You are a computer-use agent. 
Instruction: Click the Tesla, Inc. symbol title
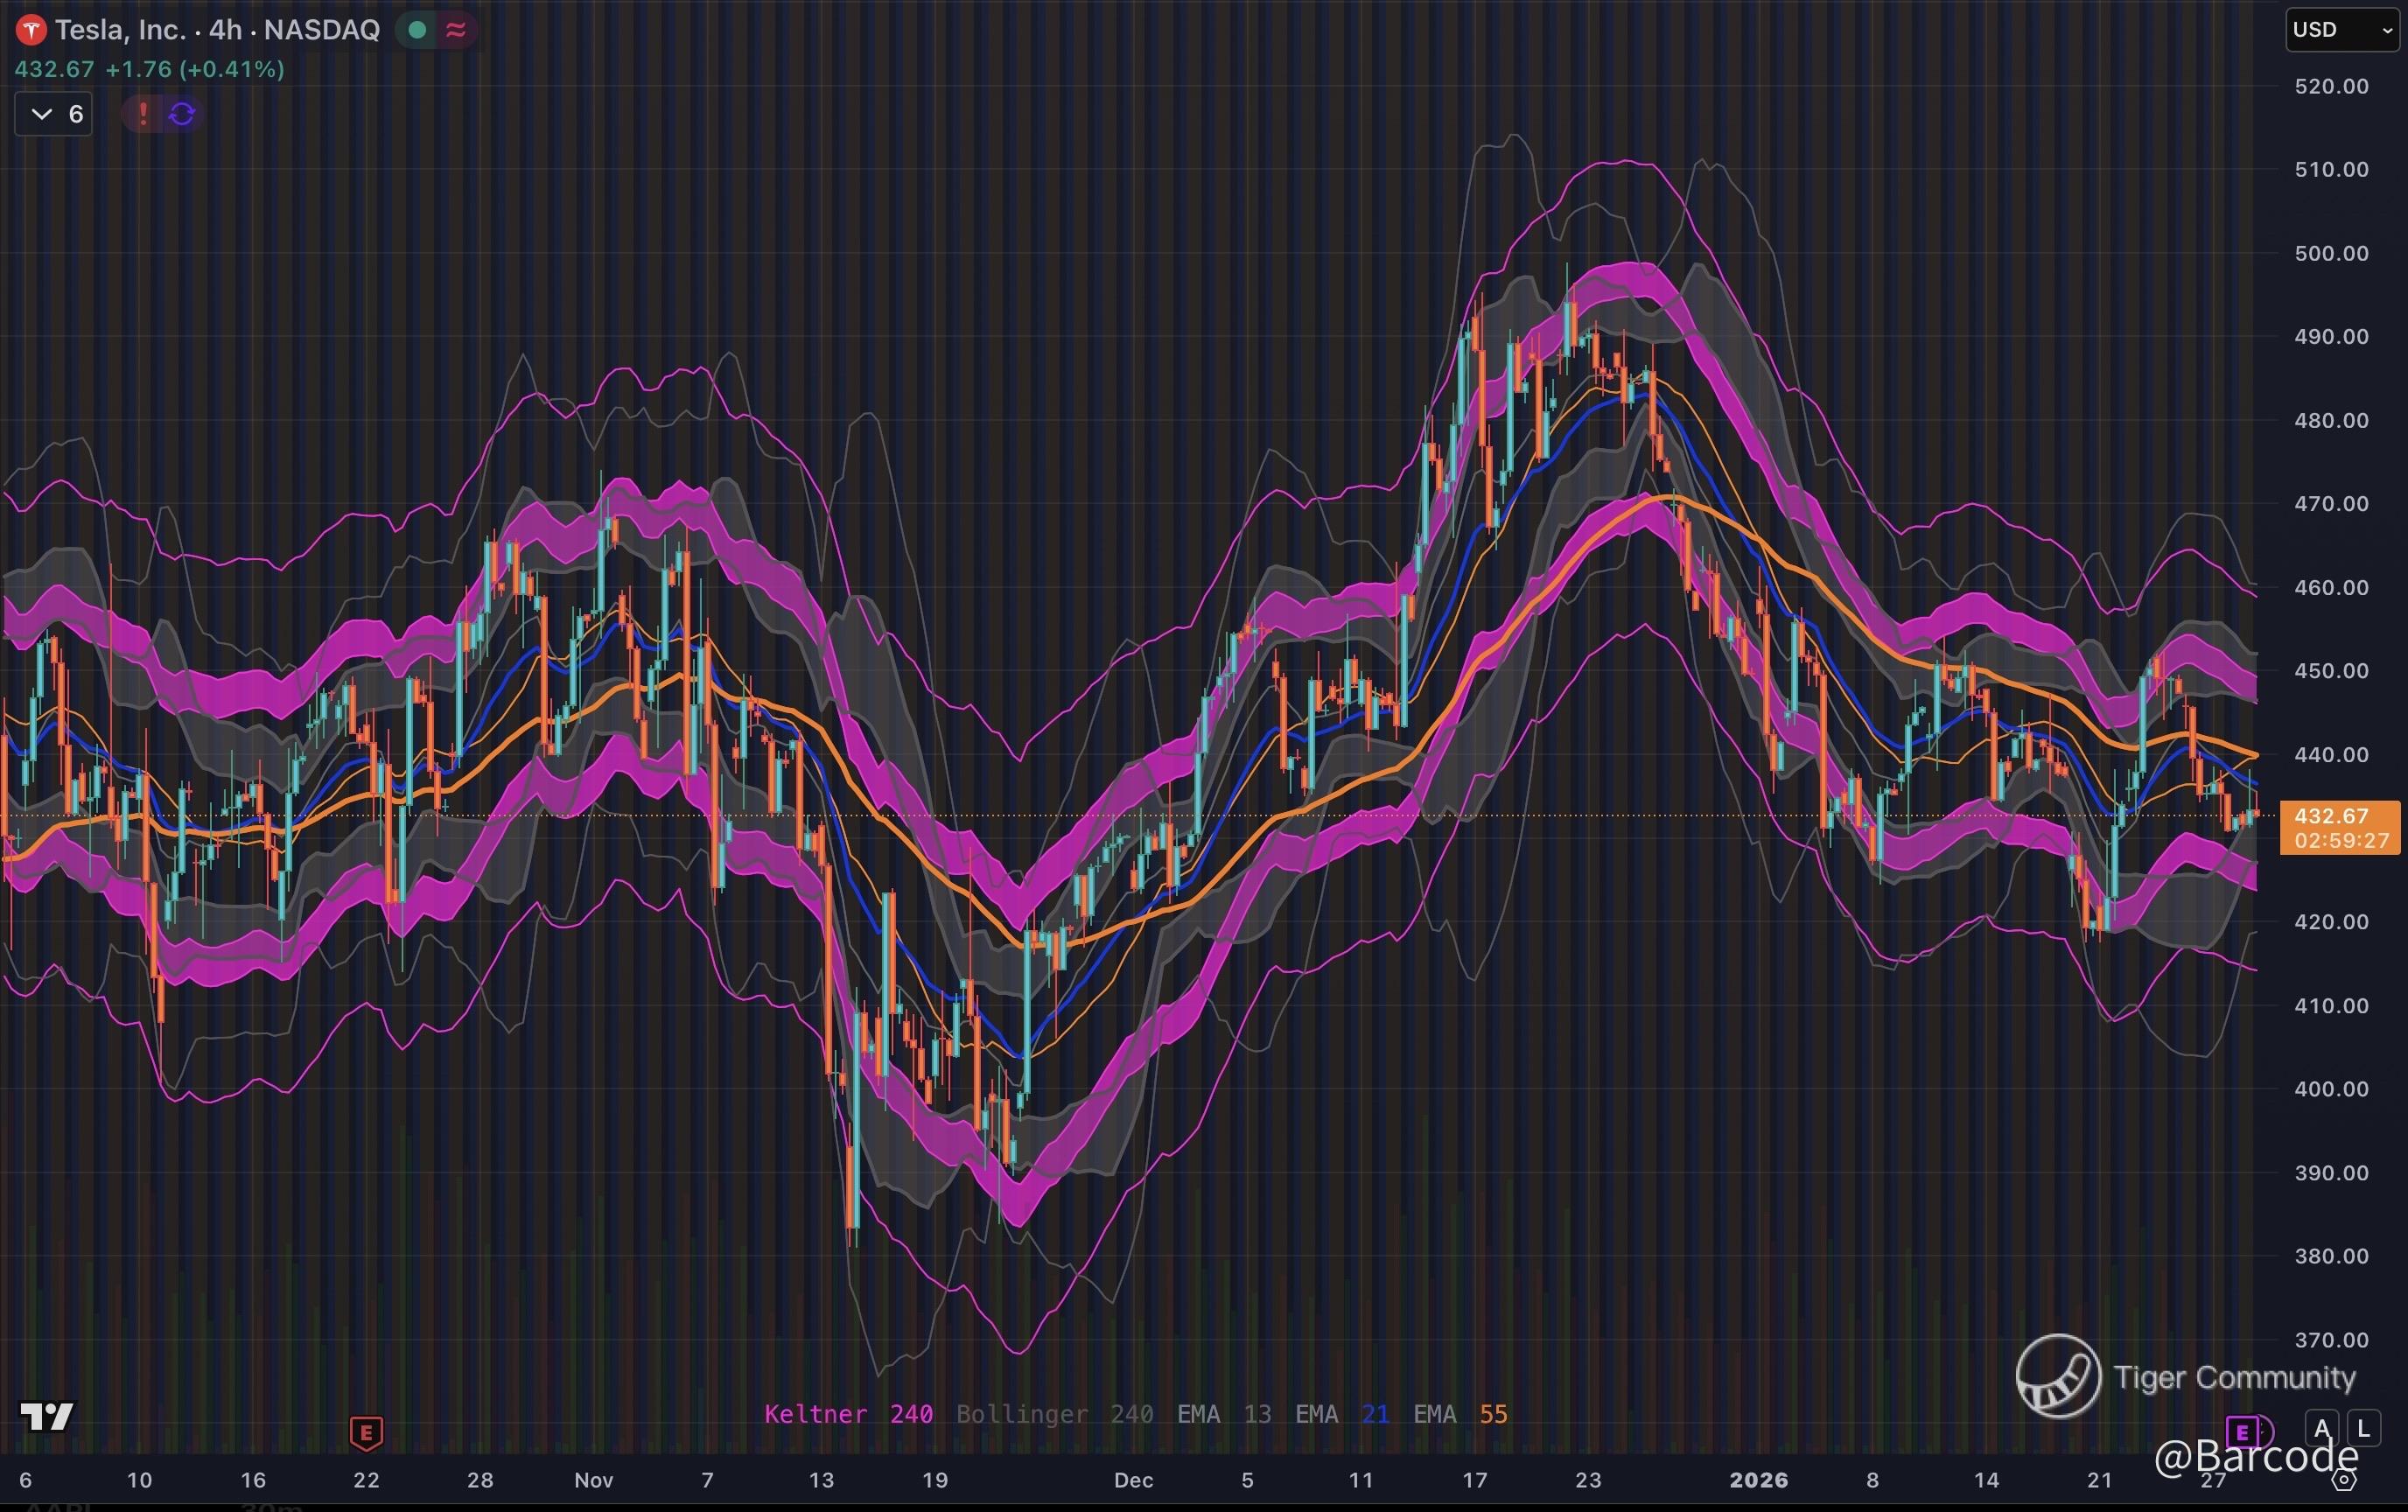coord(120,30)
